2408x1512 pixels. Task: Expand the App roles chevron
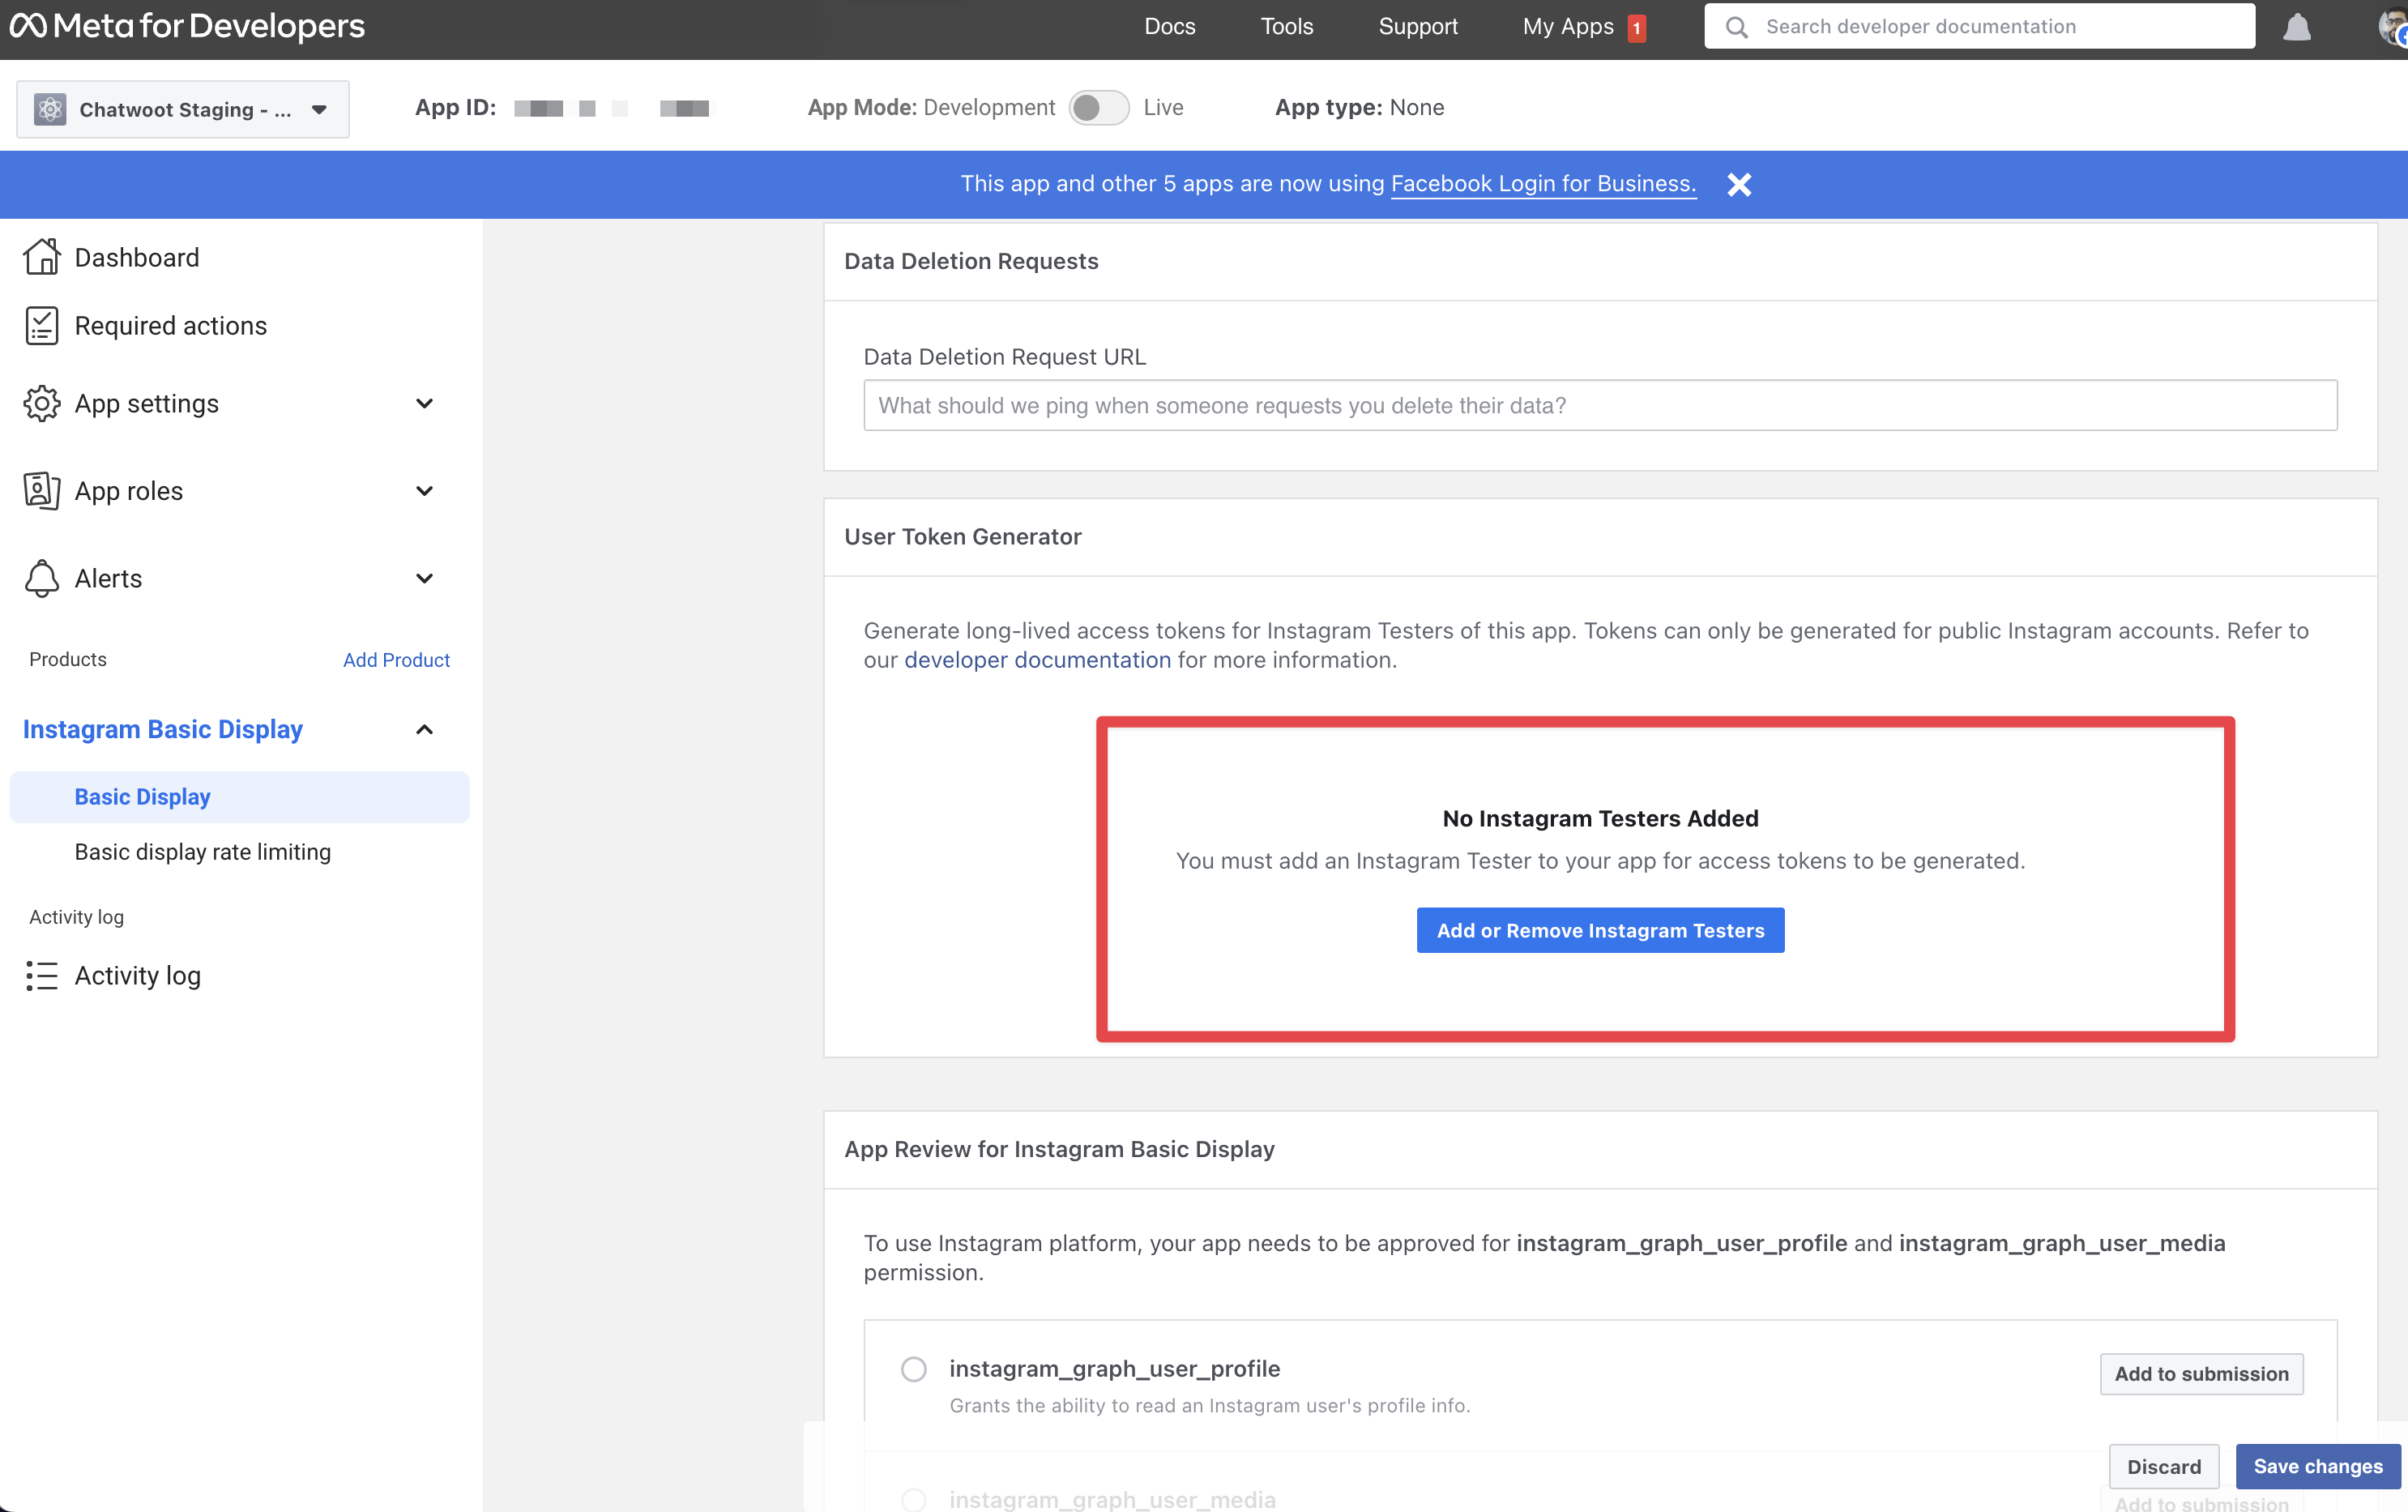click(x=424, y=491)
